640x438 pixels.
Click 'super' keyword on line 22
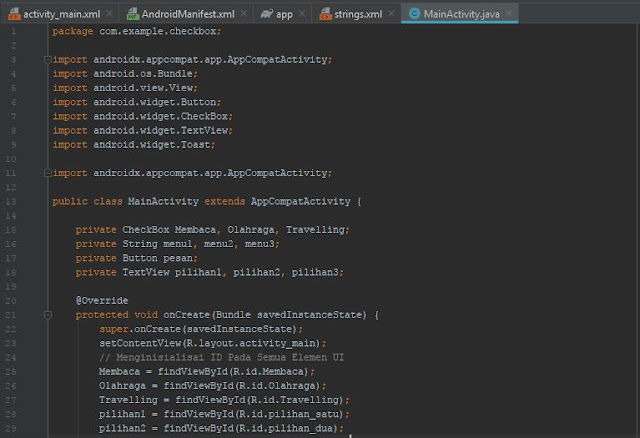click(x=114, y=329)
